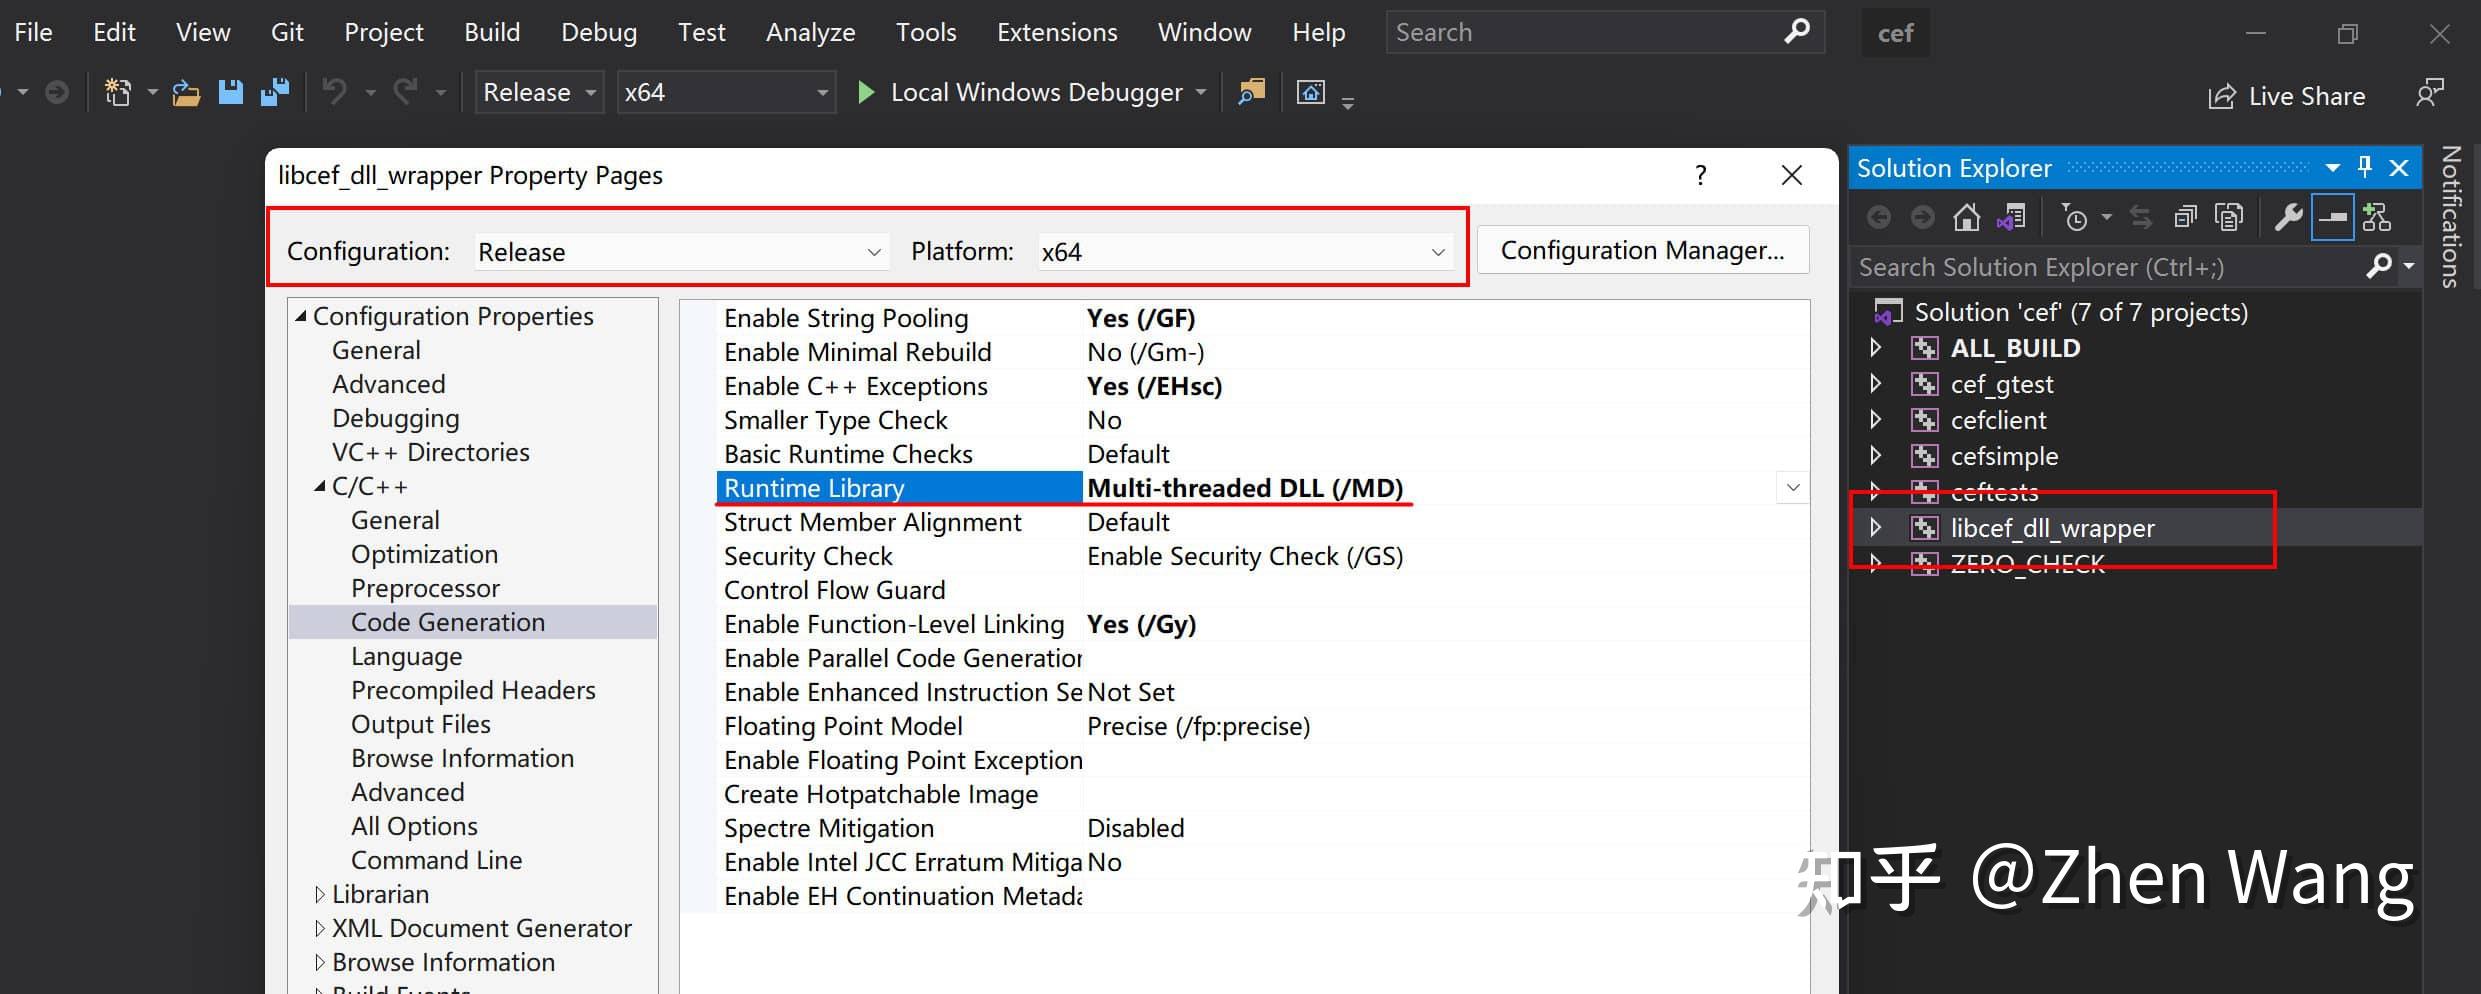Open the Configuration dropdown showing Release
Image resolution: width=2481 pixels, height=994 pixels.
pos(680,252)
